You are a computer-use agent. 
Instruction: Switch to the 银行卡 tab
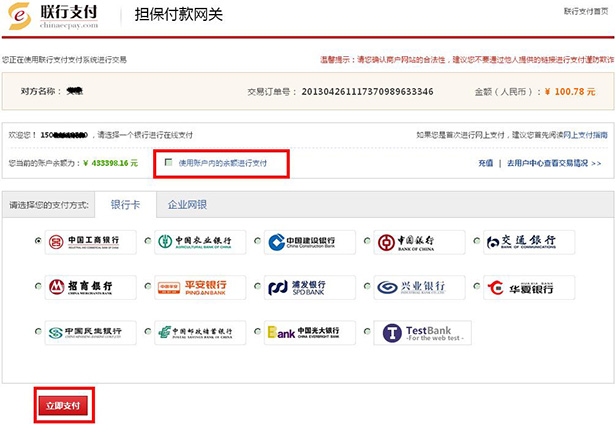[124, 203]
